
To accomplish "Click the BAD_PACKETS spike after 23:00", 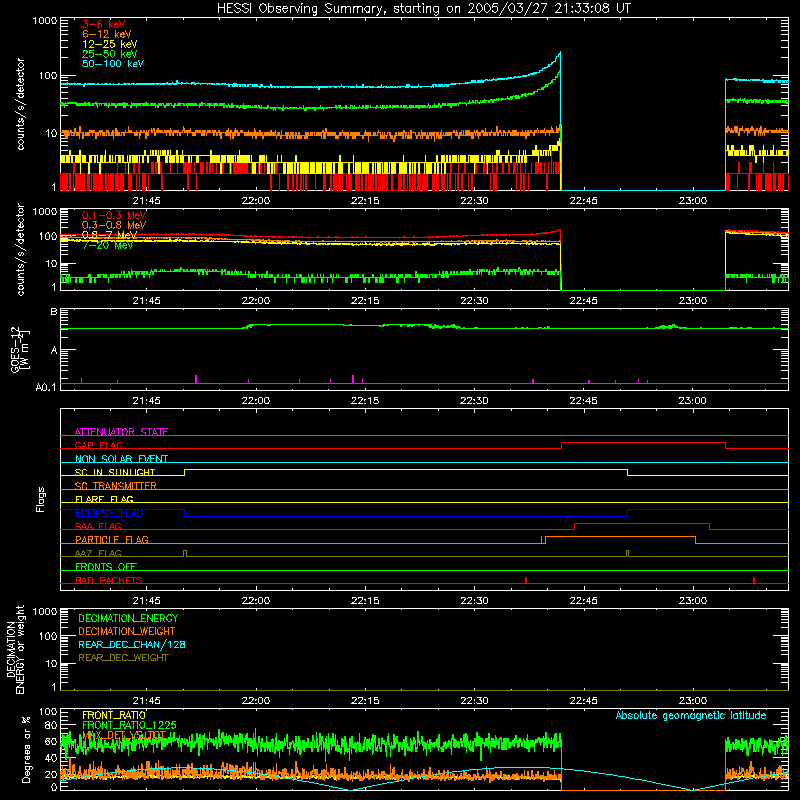I will pyautogui.click(x=754, y=580).
